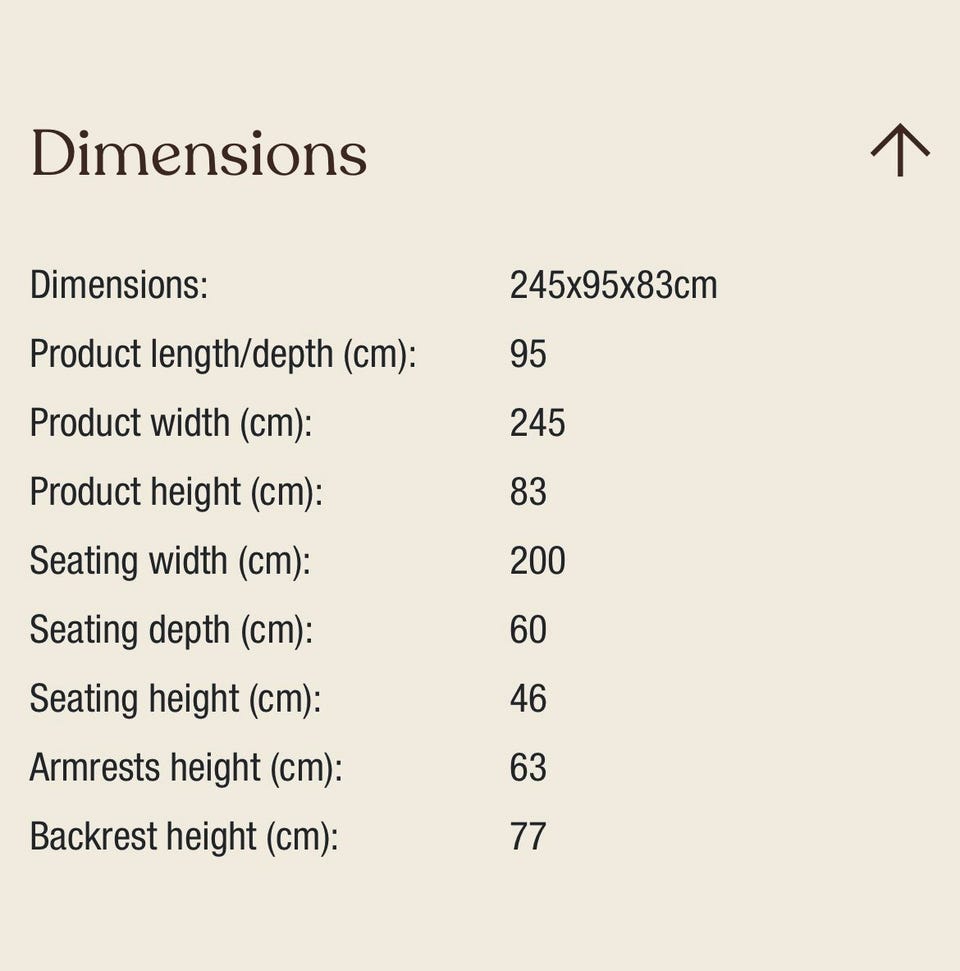Collapse the Dimensions section with the up arrow

pos(900,150)
